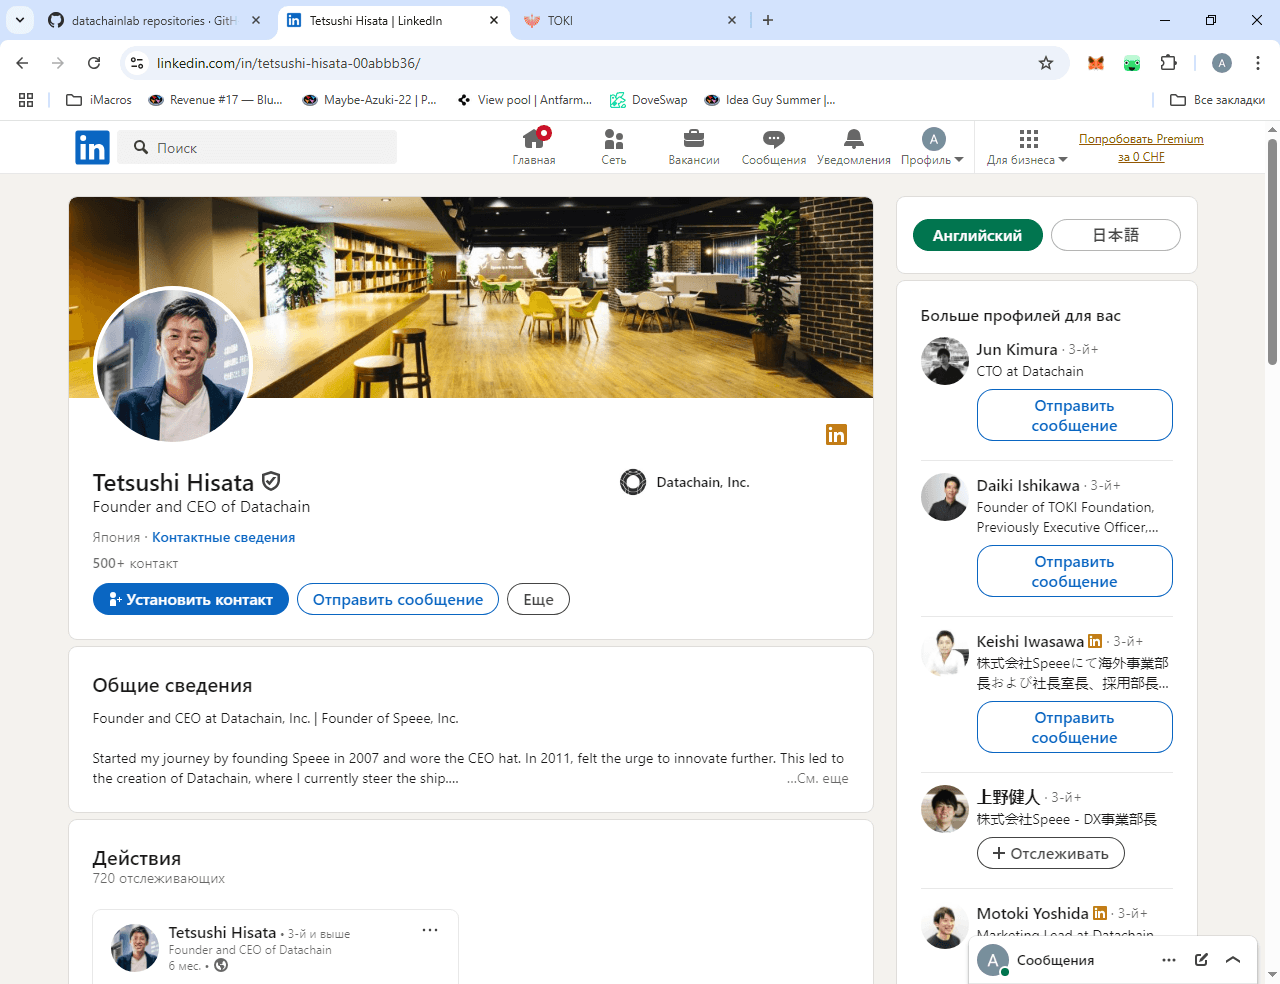Click the globe visibility icon on post
The height and width of the screenshot is (984, 1280).
click(x=221, y=966)
